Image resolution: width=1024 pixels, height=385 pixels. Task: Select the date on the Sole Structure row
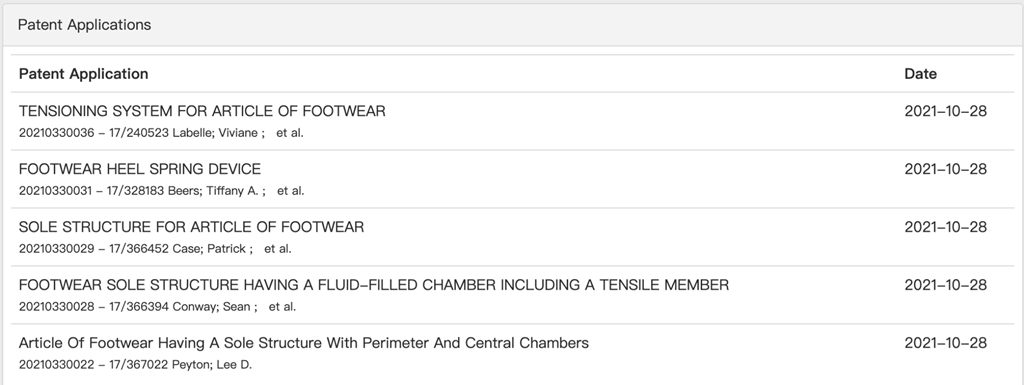point(946,227)
